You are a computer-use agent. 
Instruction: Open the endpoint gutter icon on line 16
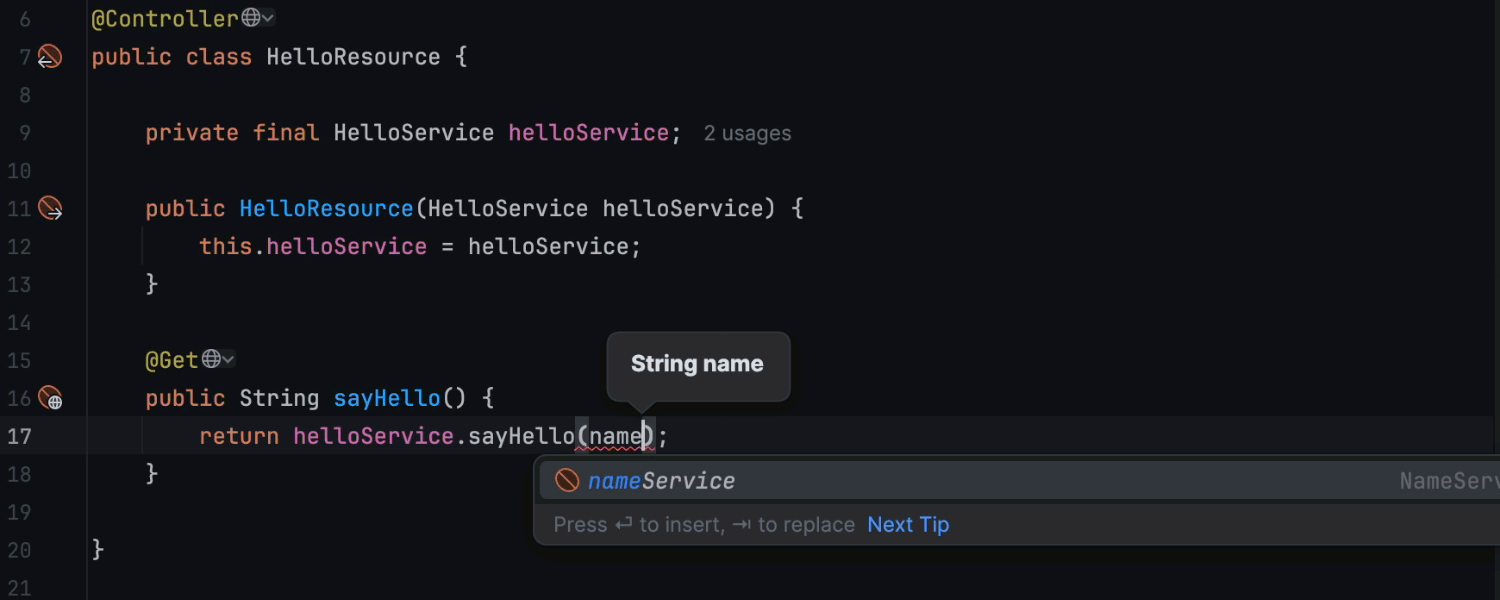pos(50,398)
